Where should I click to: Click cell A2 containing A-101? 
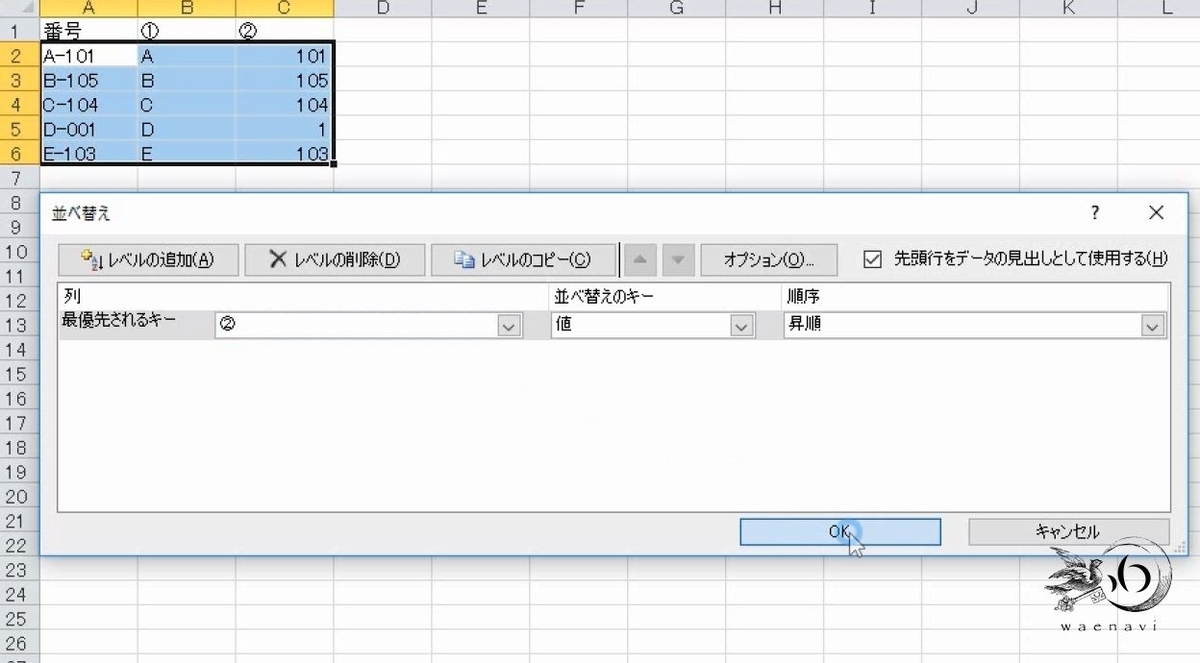pyautogui.click(x=88, y=56)
